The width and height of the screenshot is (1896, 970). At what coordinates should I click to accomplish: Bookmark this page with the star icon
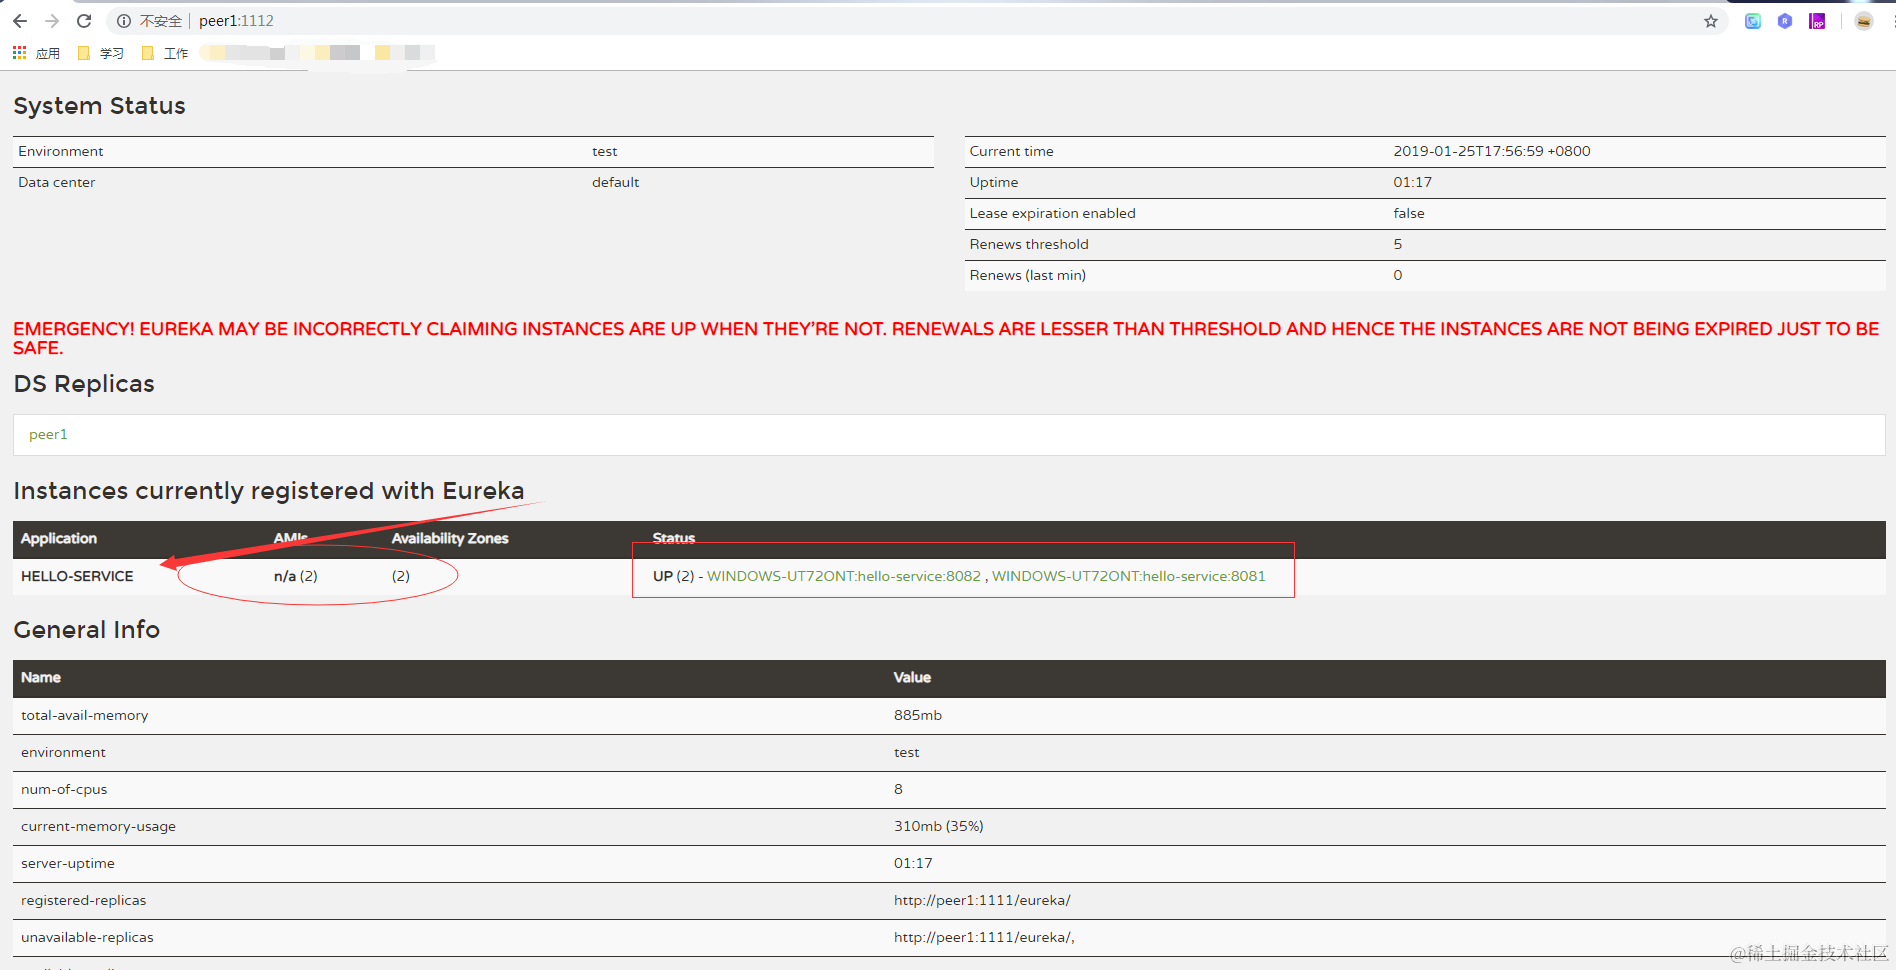(1711, 21)
